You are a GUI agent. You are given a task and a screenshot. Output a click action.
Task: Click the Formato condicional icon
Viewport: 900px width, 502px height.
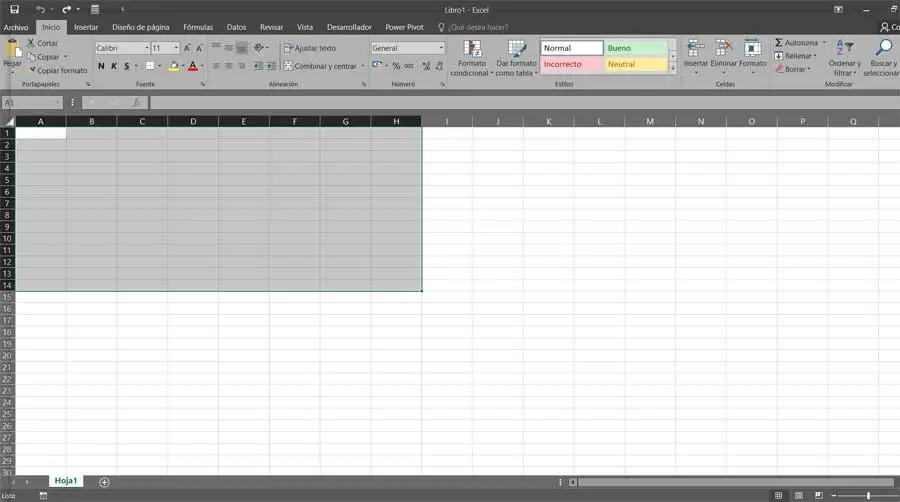click(472, 49)
